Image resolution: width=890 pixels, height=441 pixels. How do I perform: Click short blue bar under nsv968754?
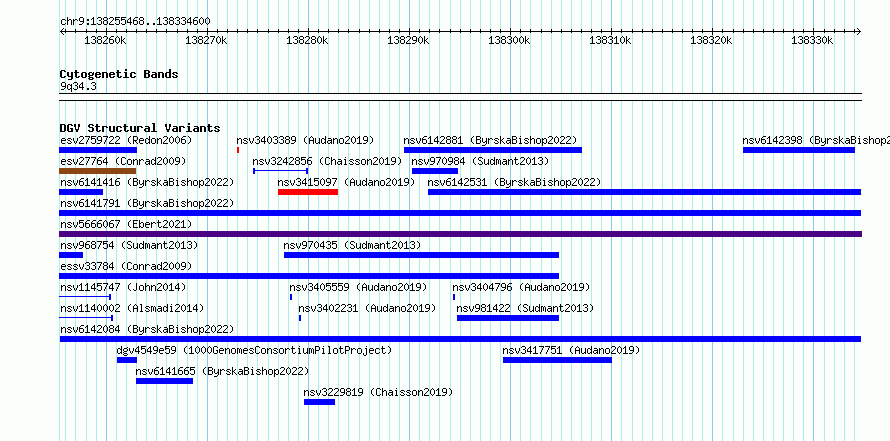71,255
